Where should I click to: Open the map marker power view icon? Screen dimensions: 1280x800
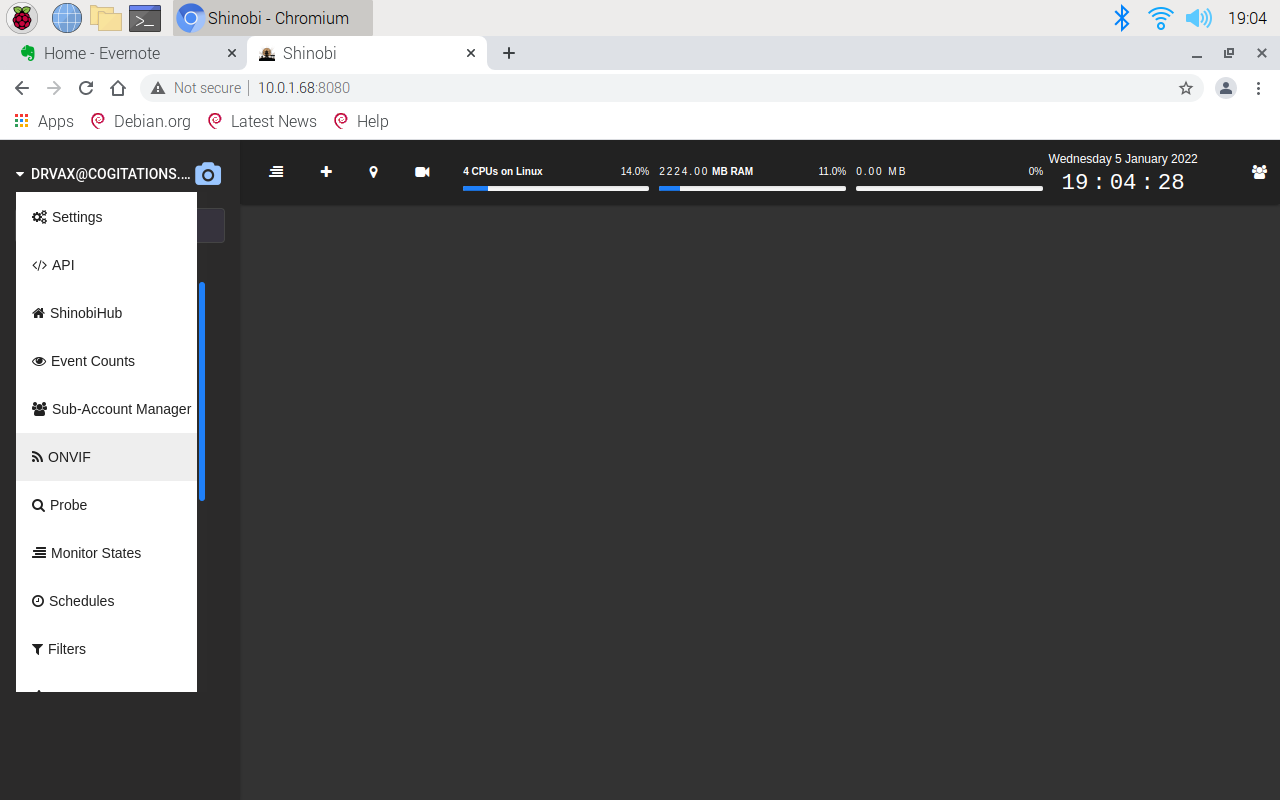point(374,172)
